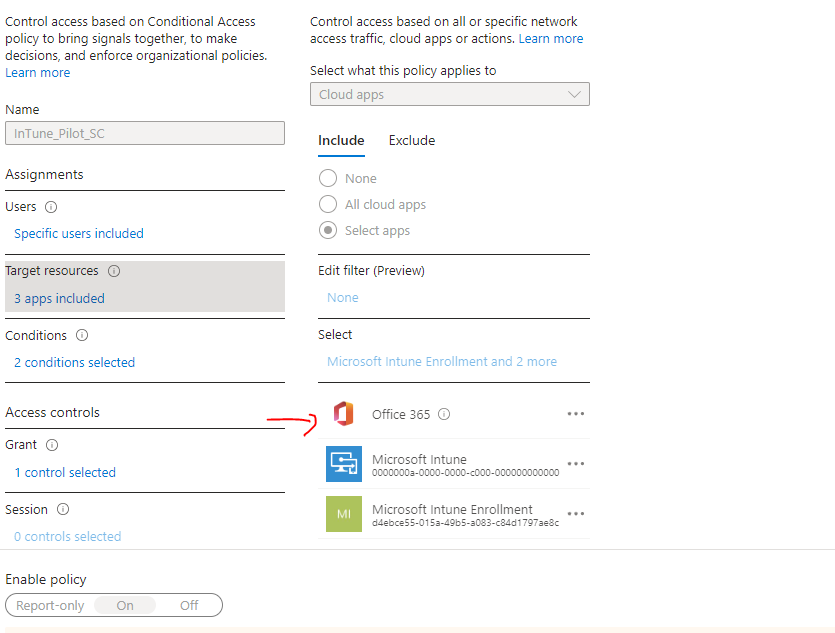Open 3 apps included link
Image resolution: width=835 pixels, height=633 pixels.
coord(59,299)
